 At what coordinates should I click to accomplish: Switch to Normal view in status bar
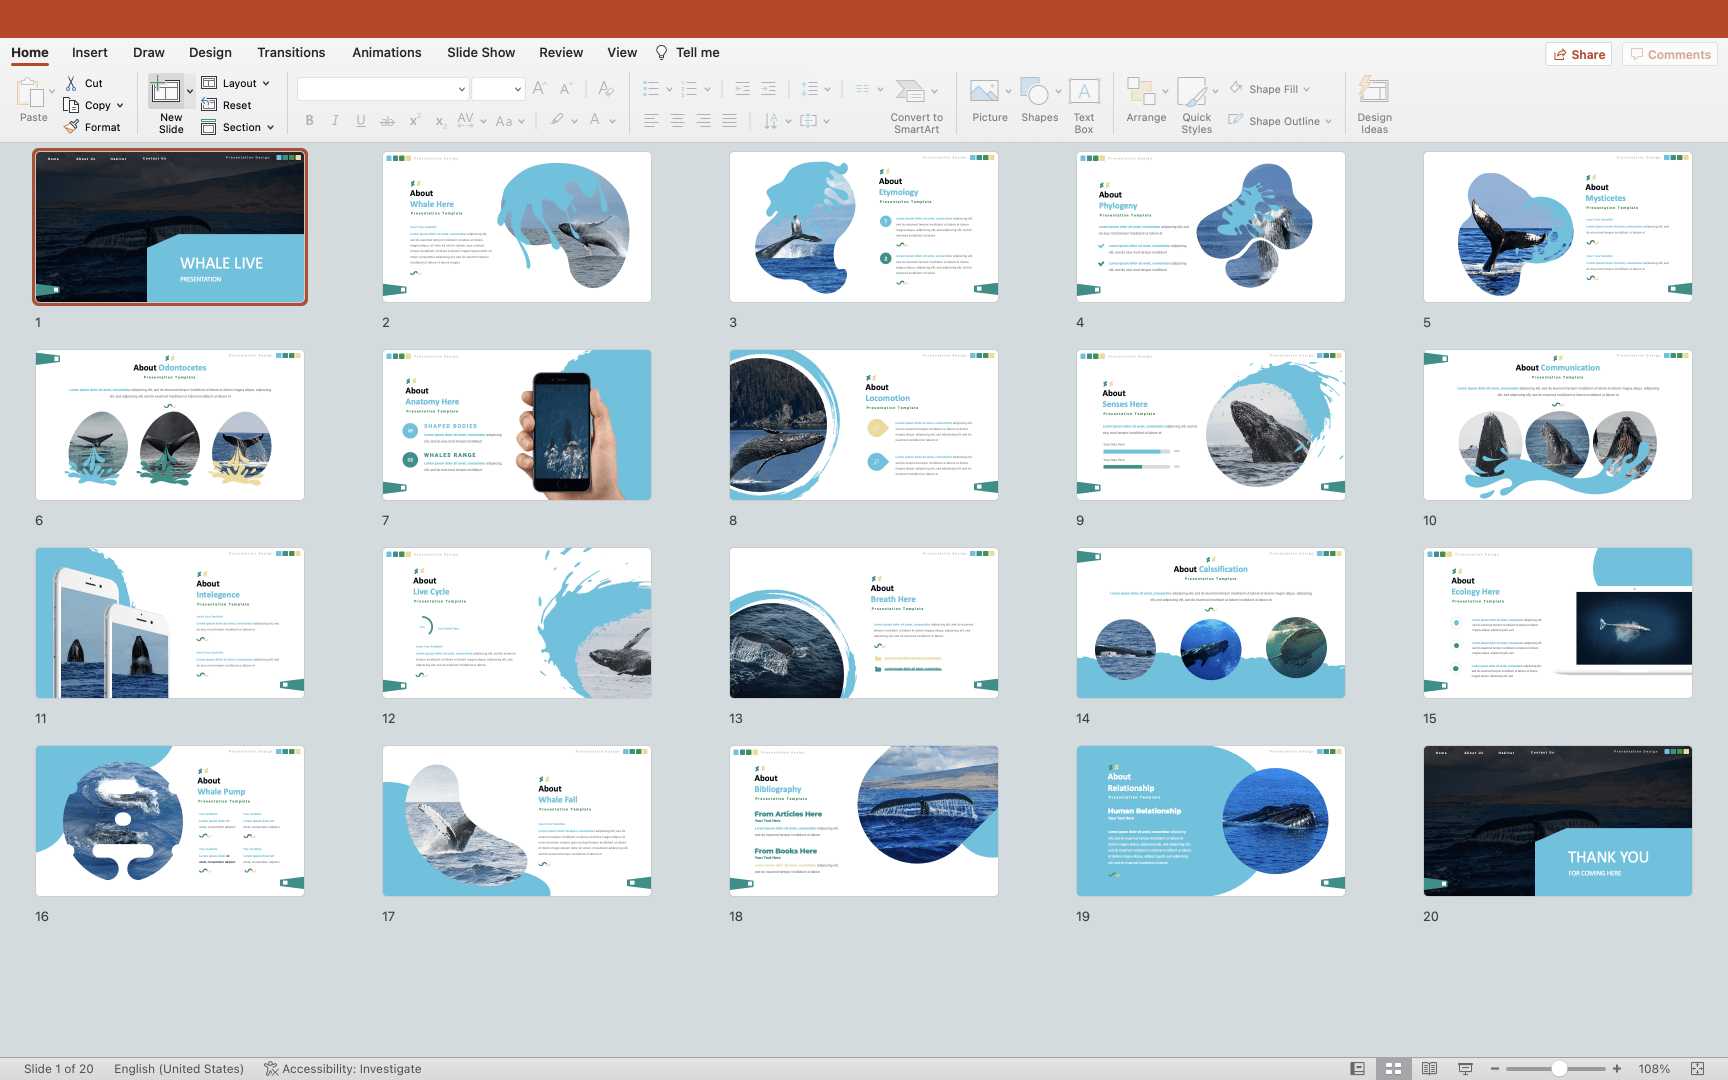1357,1068
